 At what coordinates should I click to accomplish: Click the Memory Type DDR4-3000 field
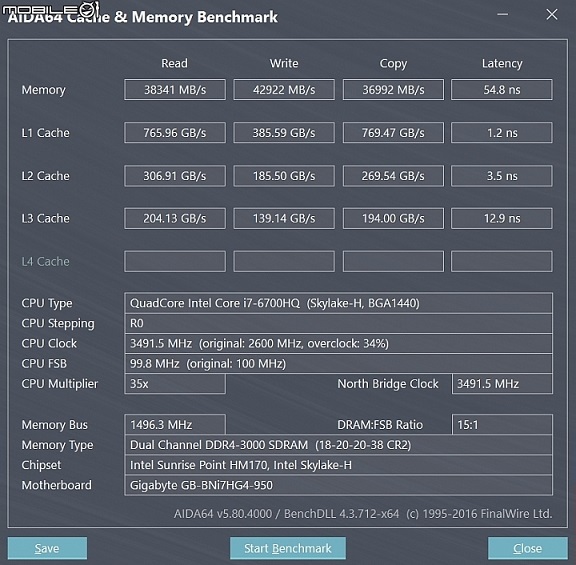338,445
